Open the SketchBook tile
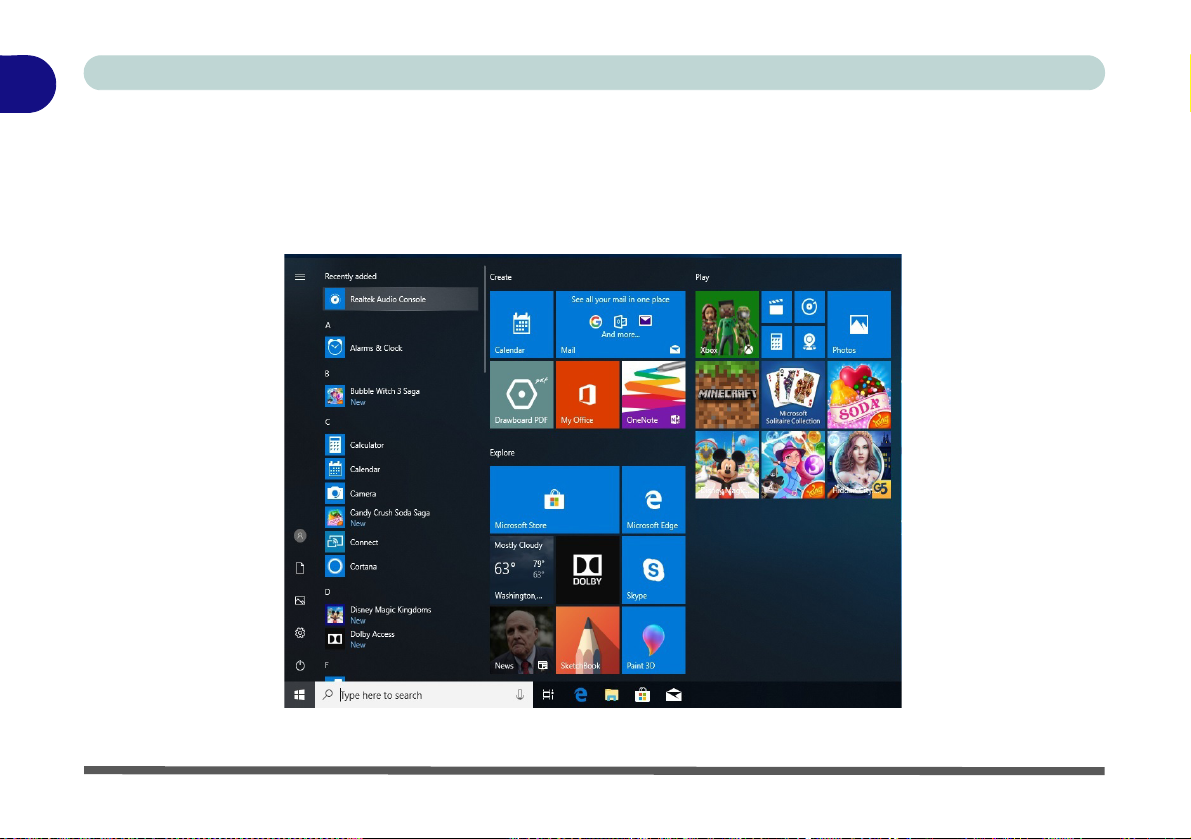 [588, 640]
